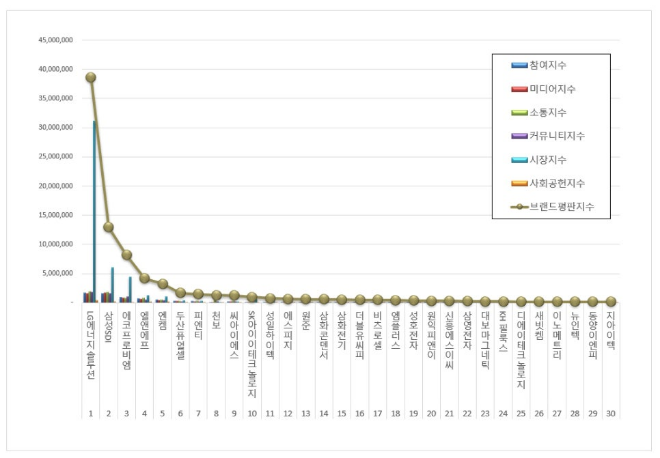Image resolution: width=660 pixels, height=458 pixels.
Task: Click the red 미디어지수 legend marker
Action: tap(520, 89)
